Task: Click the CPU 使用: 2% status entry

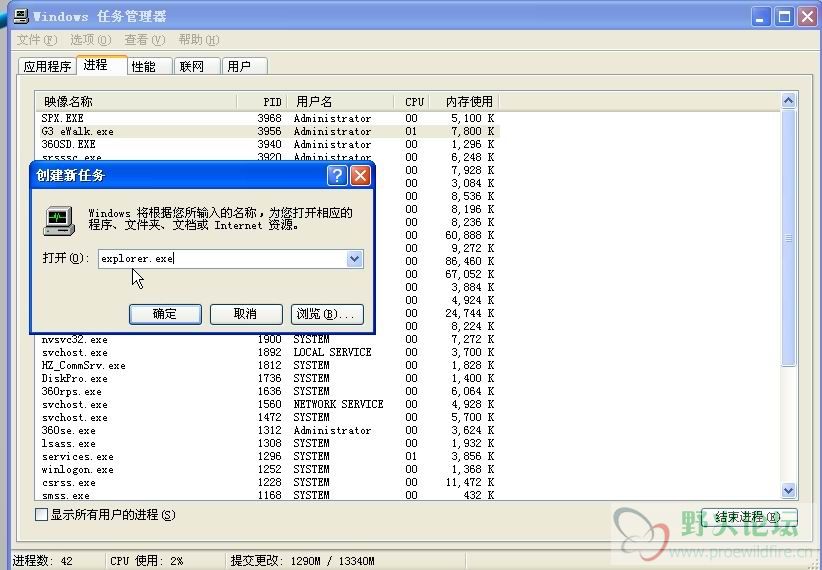Action: point(147,561)
